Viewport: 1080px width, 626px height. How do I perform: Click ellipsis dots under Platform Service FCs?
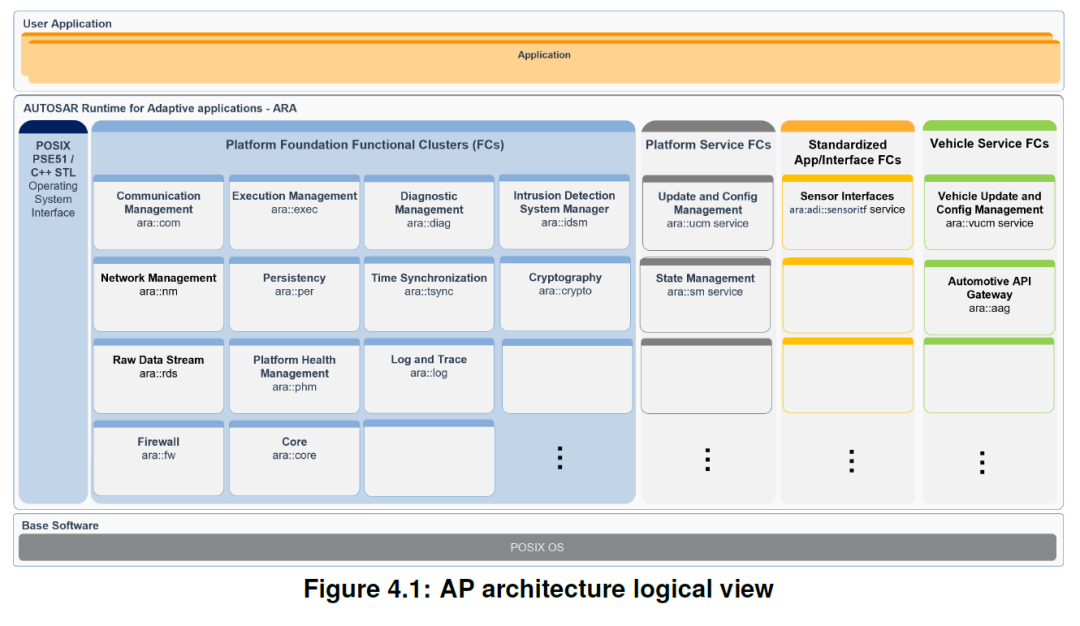(x=707, y=459)
